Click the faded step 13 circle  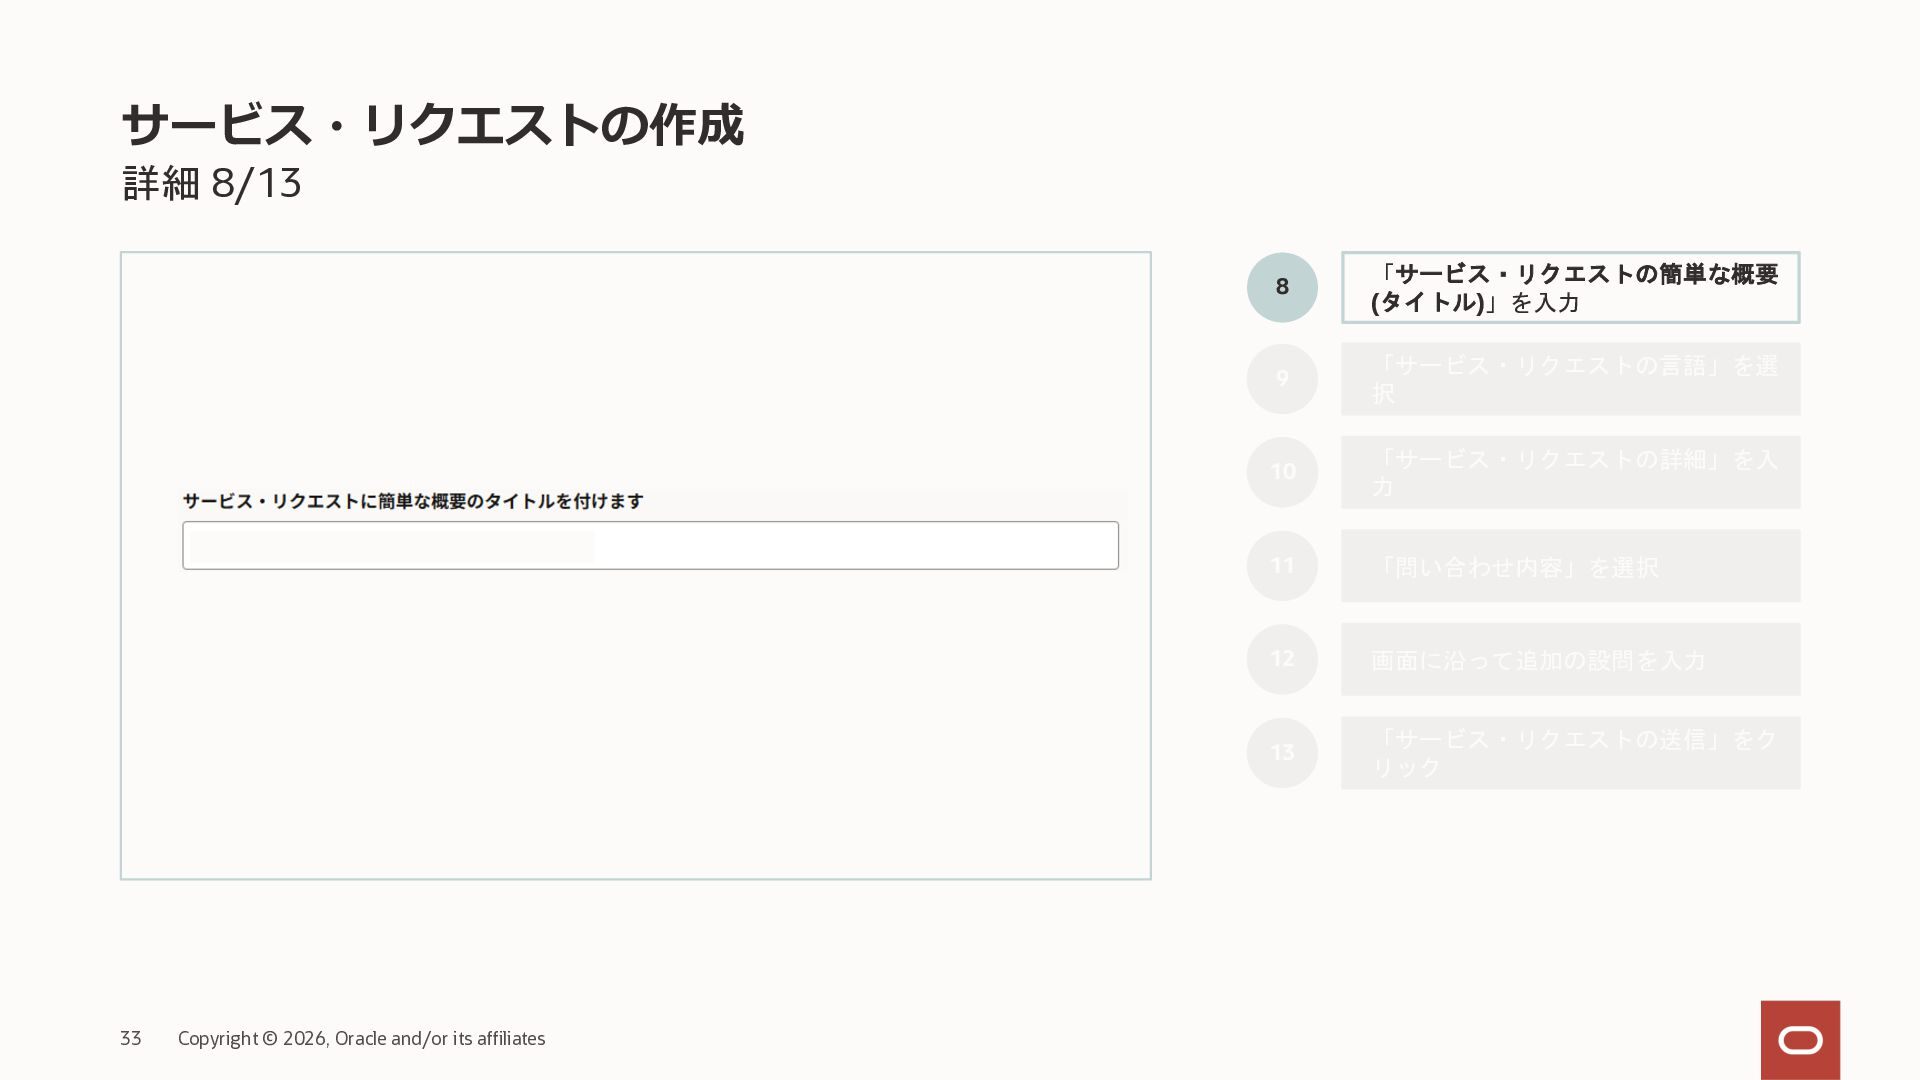[x=1282, y=753]
